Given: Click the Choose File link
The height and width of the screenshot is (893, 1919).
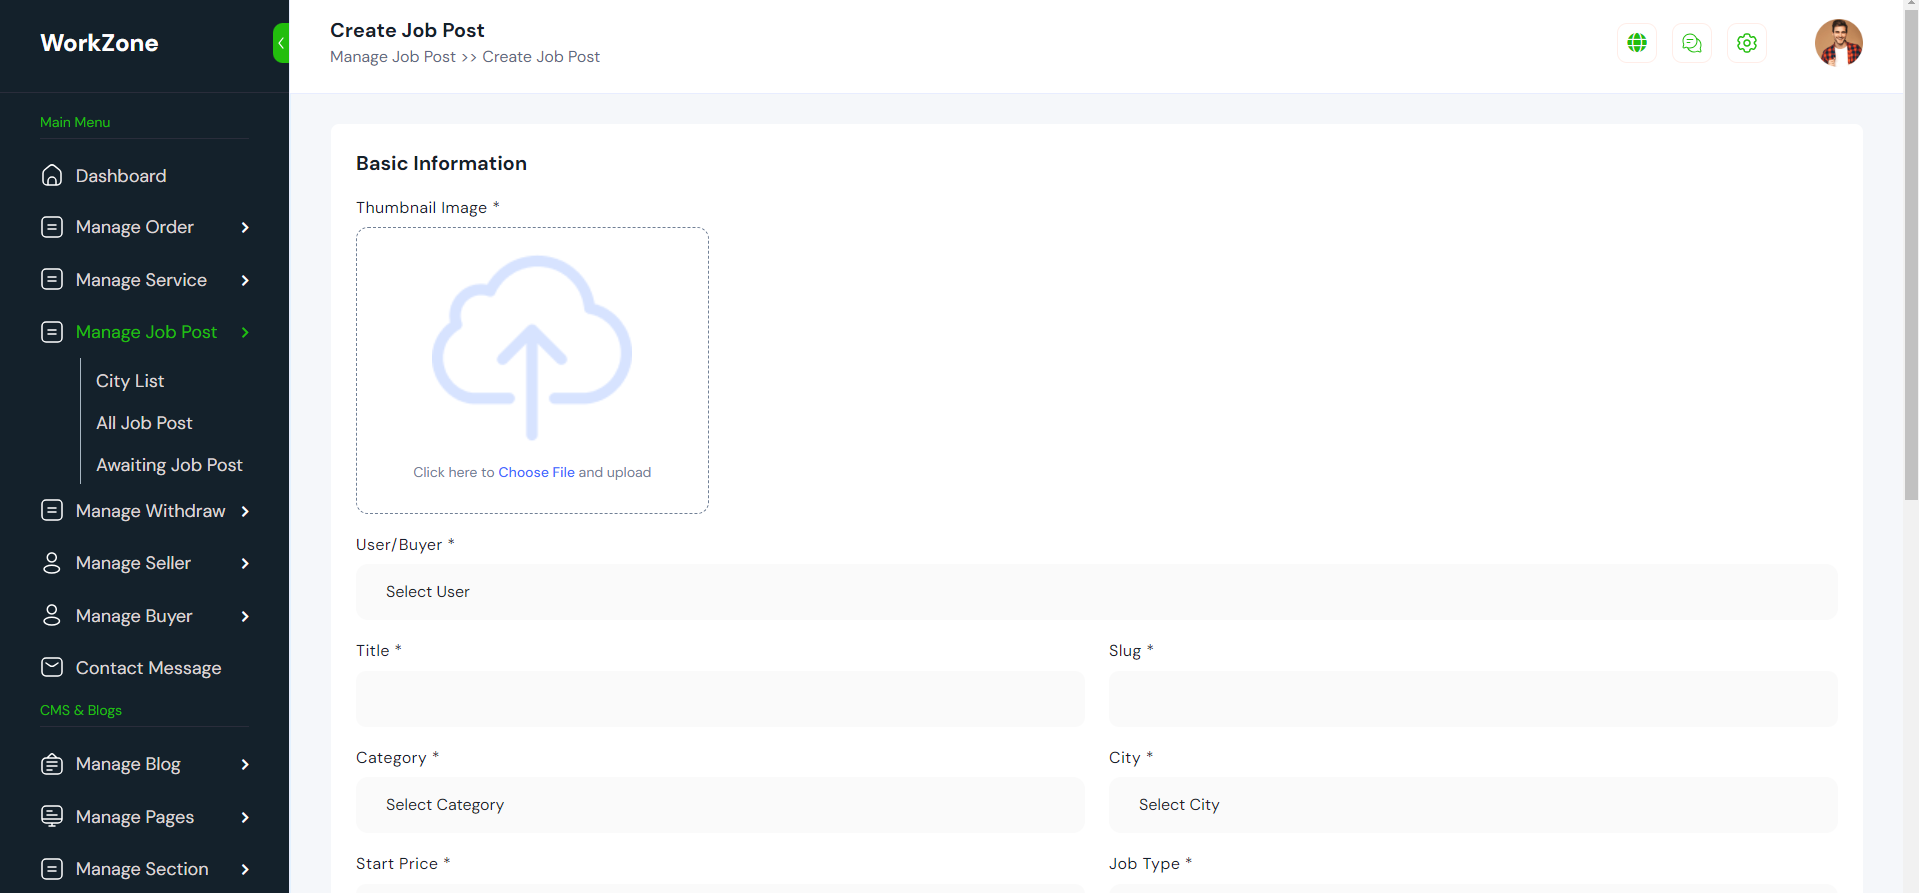Looking at the screenshot, I should pos(536,472).
